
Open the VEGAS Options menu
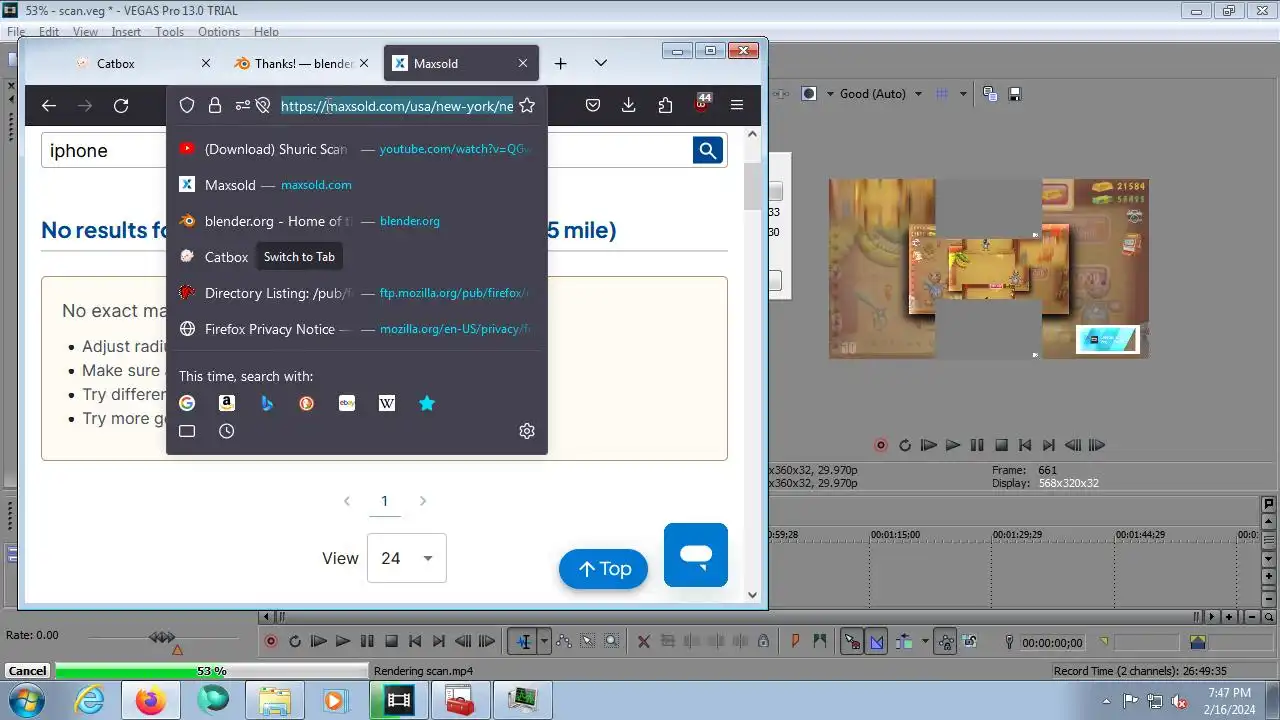click(x=219, y=32)
